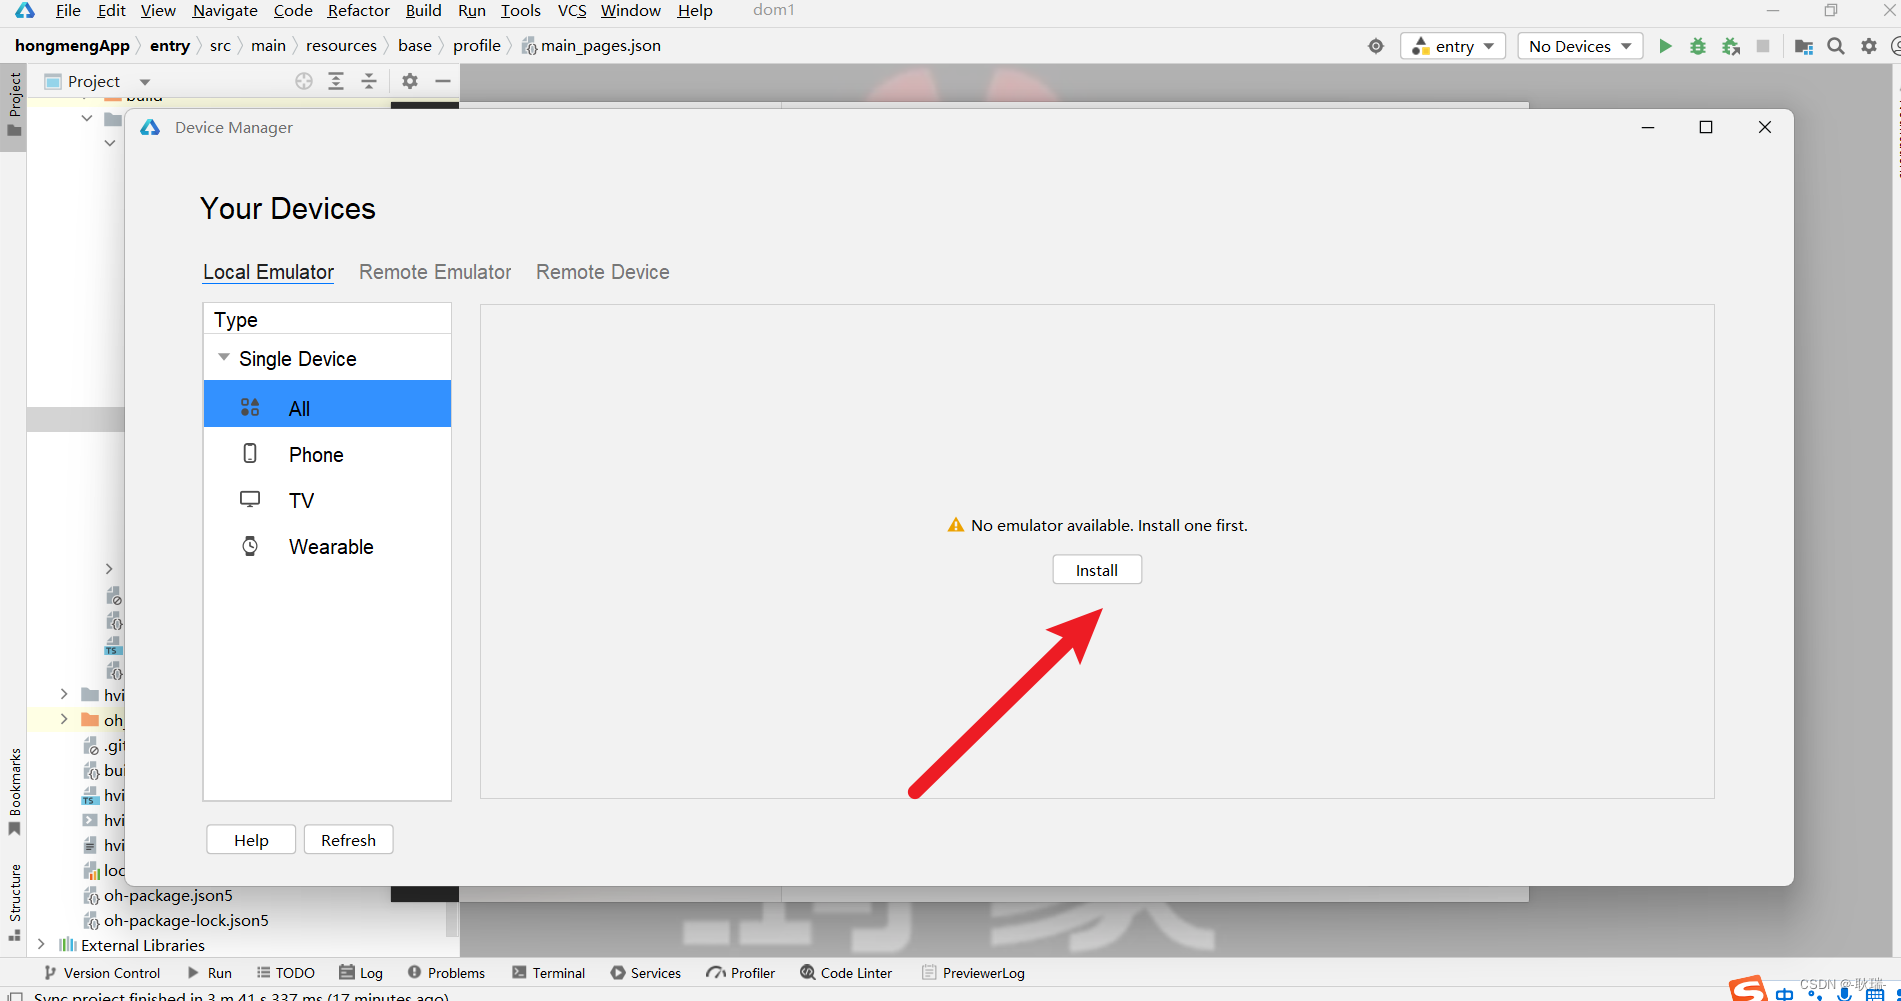
Task: Click select opened file locate icon
Action: point(304,81)
